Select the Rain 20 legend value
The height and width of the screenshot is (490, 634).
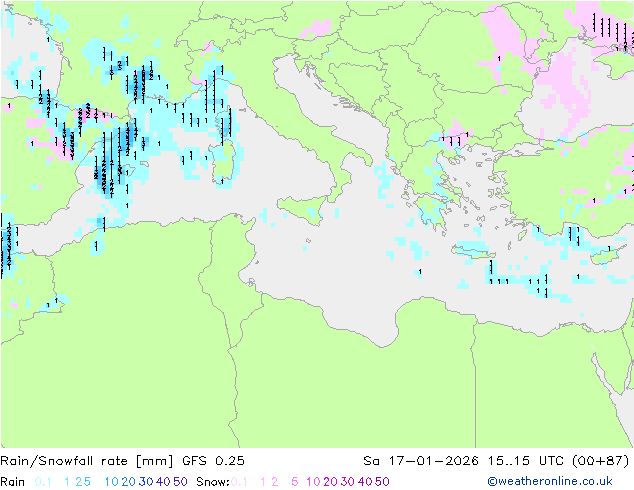[x=129, y=482]
